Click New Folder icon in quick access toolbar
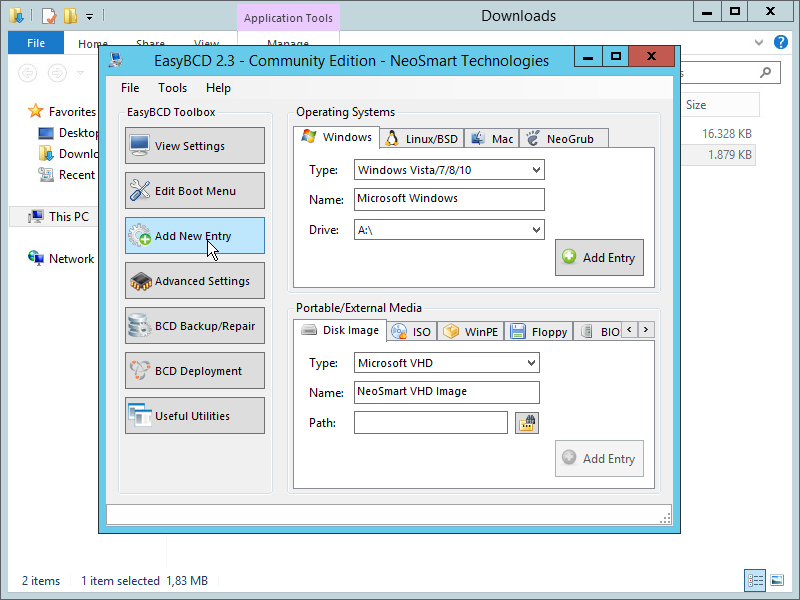This screenshot has height=600, width=800. click(70, 16)
